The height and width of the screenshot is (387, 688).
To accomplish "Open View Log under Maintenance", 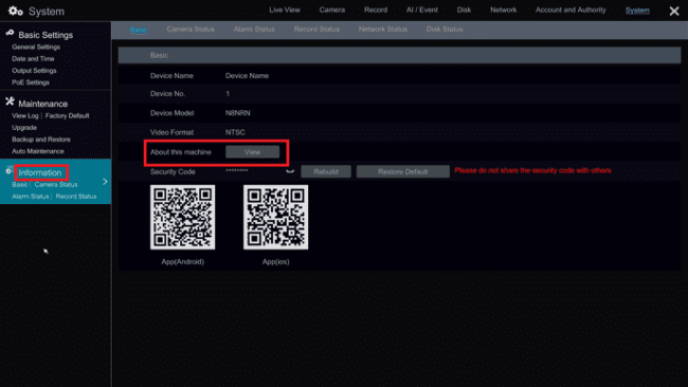I will click(25, 116).
